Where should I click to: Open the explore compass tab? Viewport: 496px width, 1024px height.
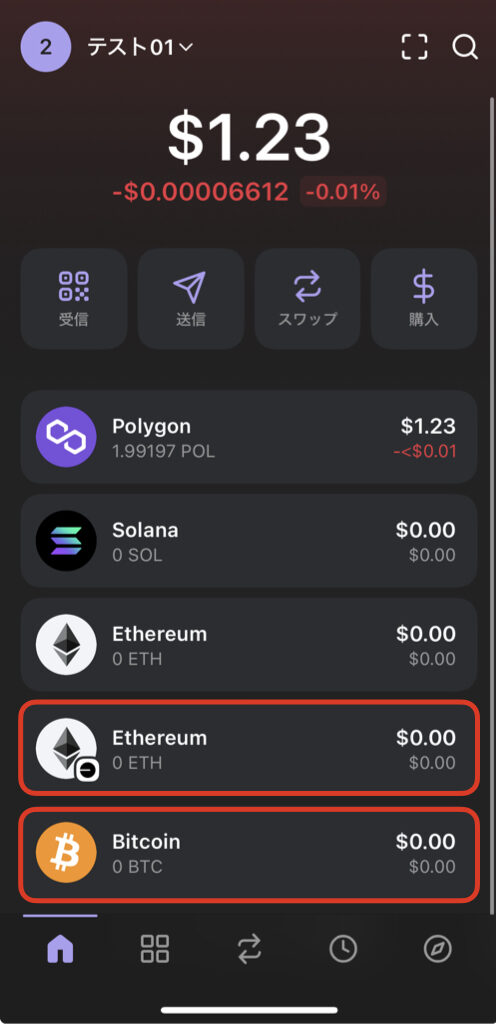[x=438, y=949]
